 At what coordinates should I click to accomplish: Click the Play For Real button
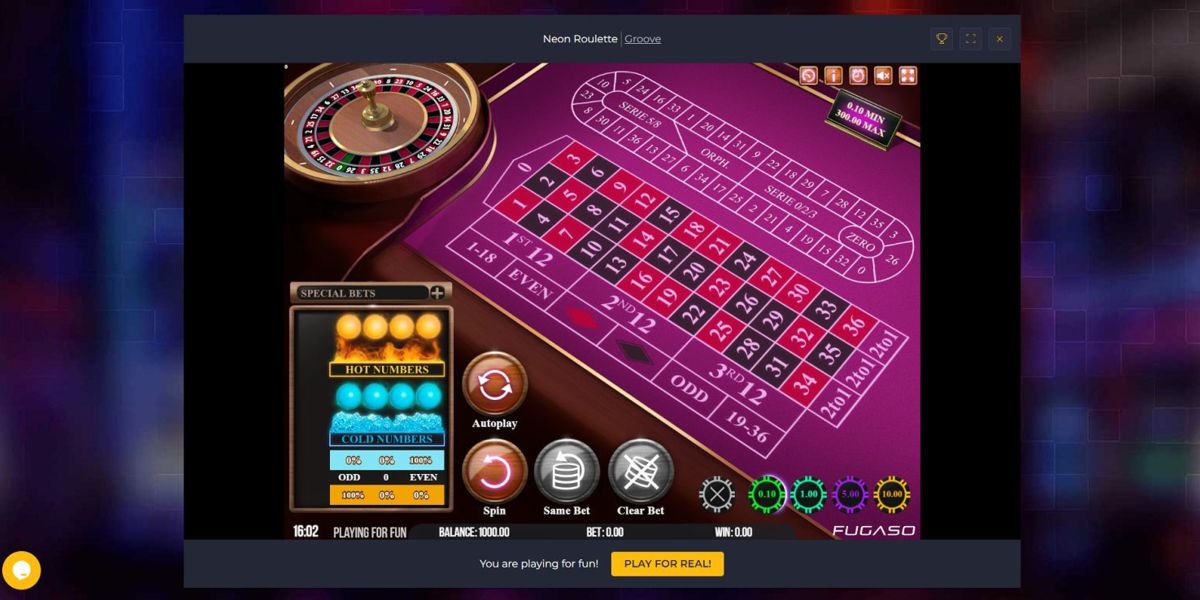pyautogui.click(x=667, y=564)
